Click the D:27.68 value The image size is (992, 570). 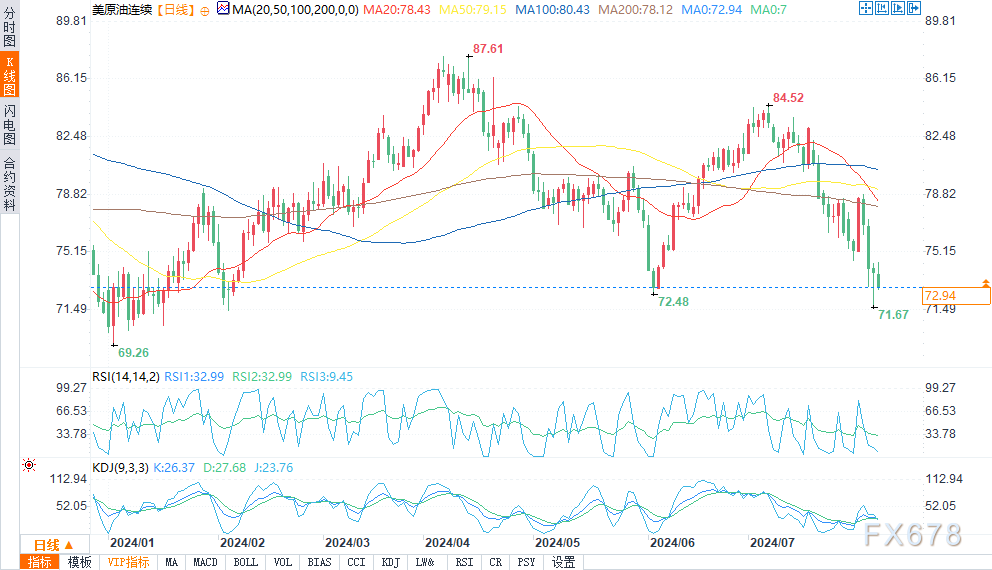[224, 468]
